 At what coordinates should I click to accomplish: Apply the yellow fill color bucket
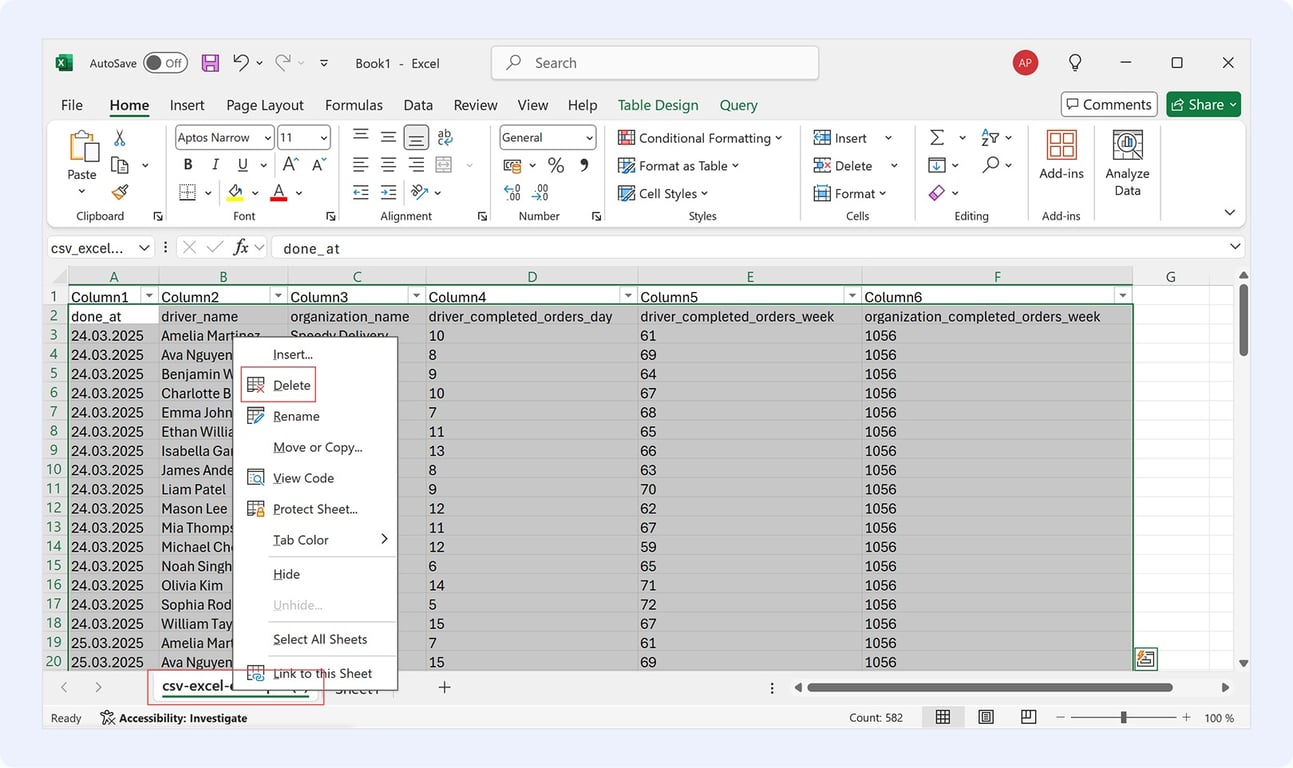tap(236, 192)
